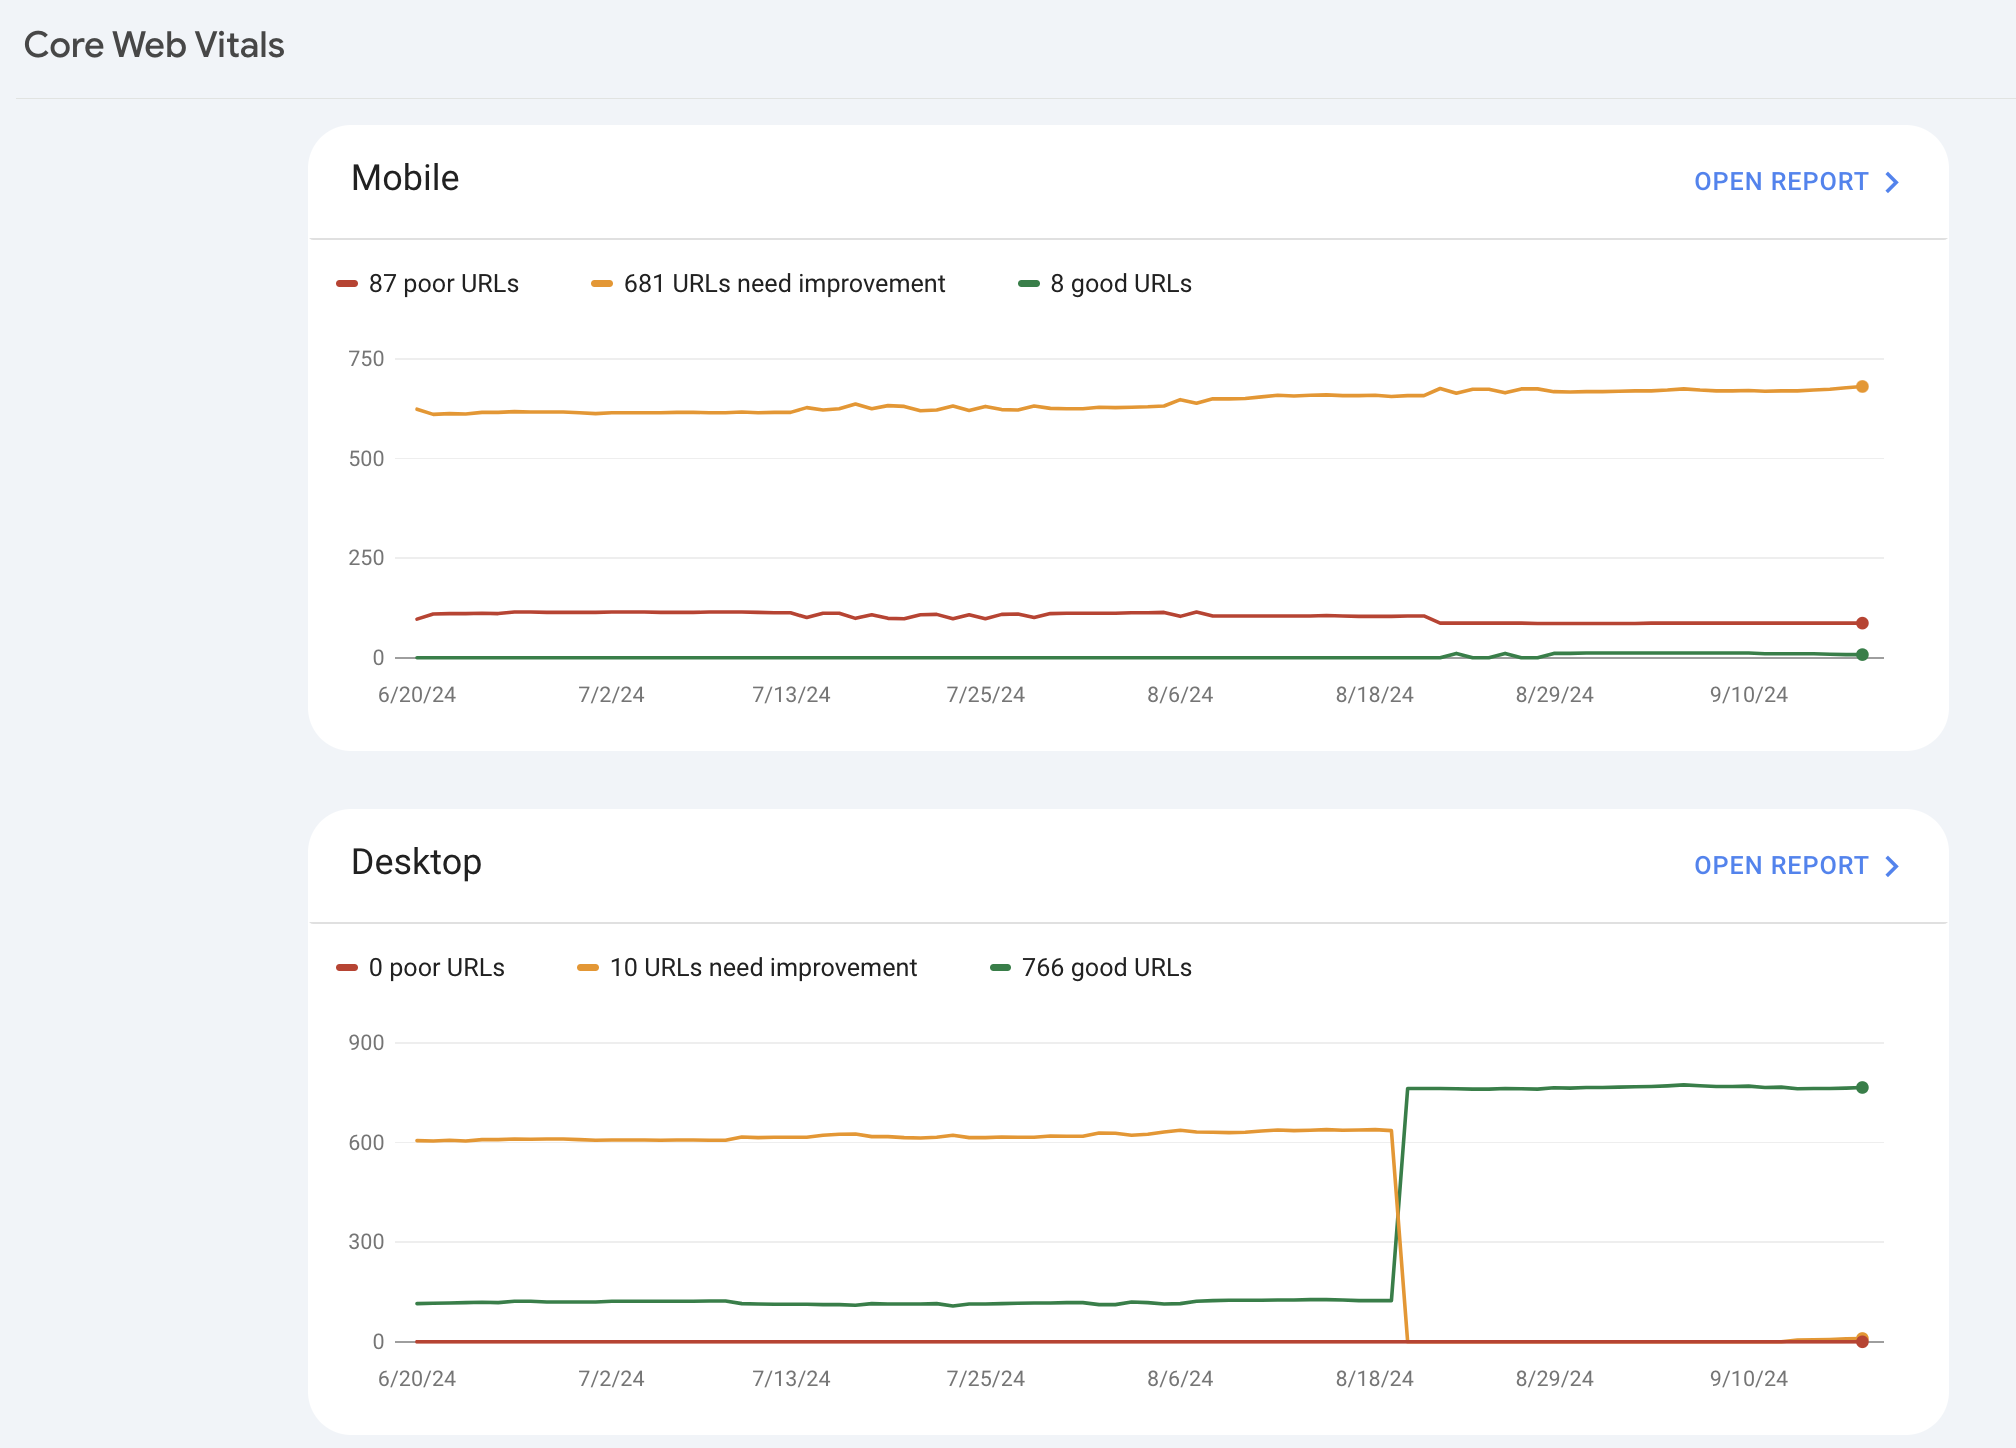Screen dimensions: 2016x1448
Task: Toggle the 87 poor URLs series visibility
Action: point(429,283)
